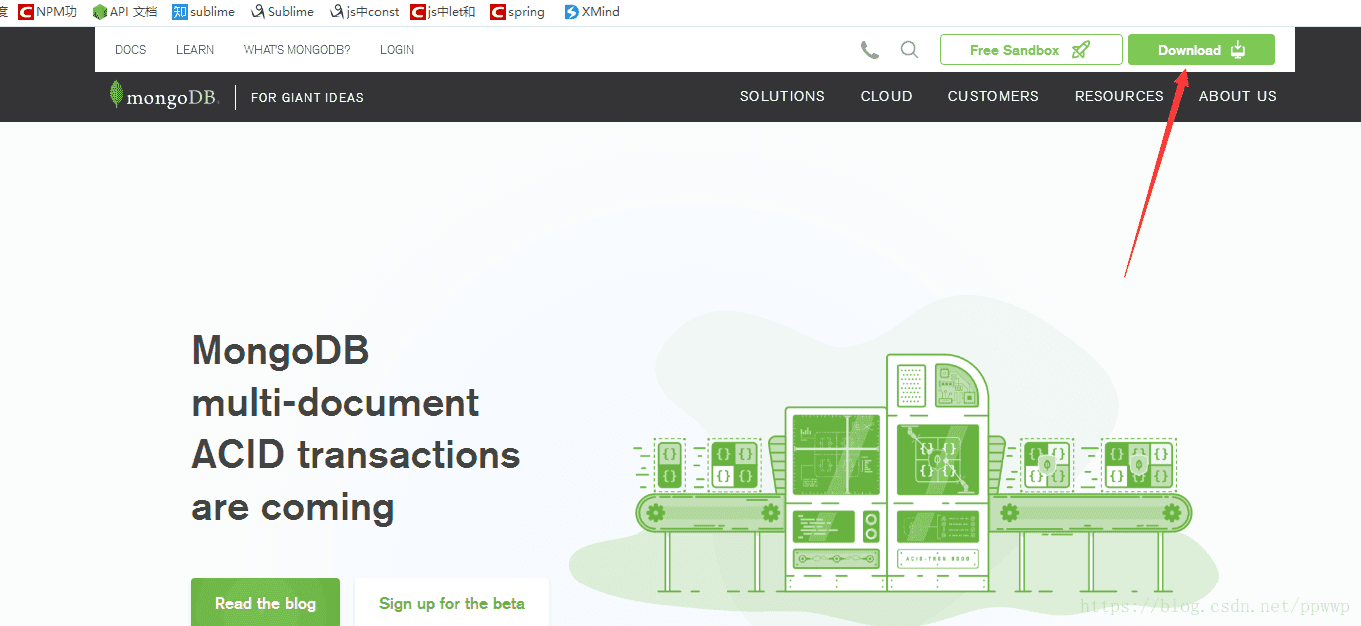
Task: Open the js中const bookmark
Action: (365, 12)
